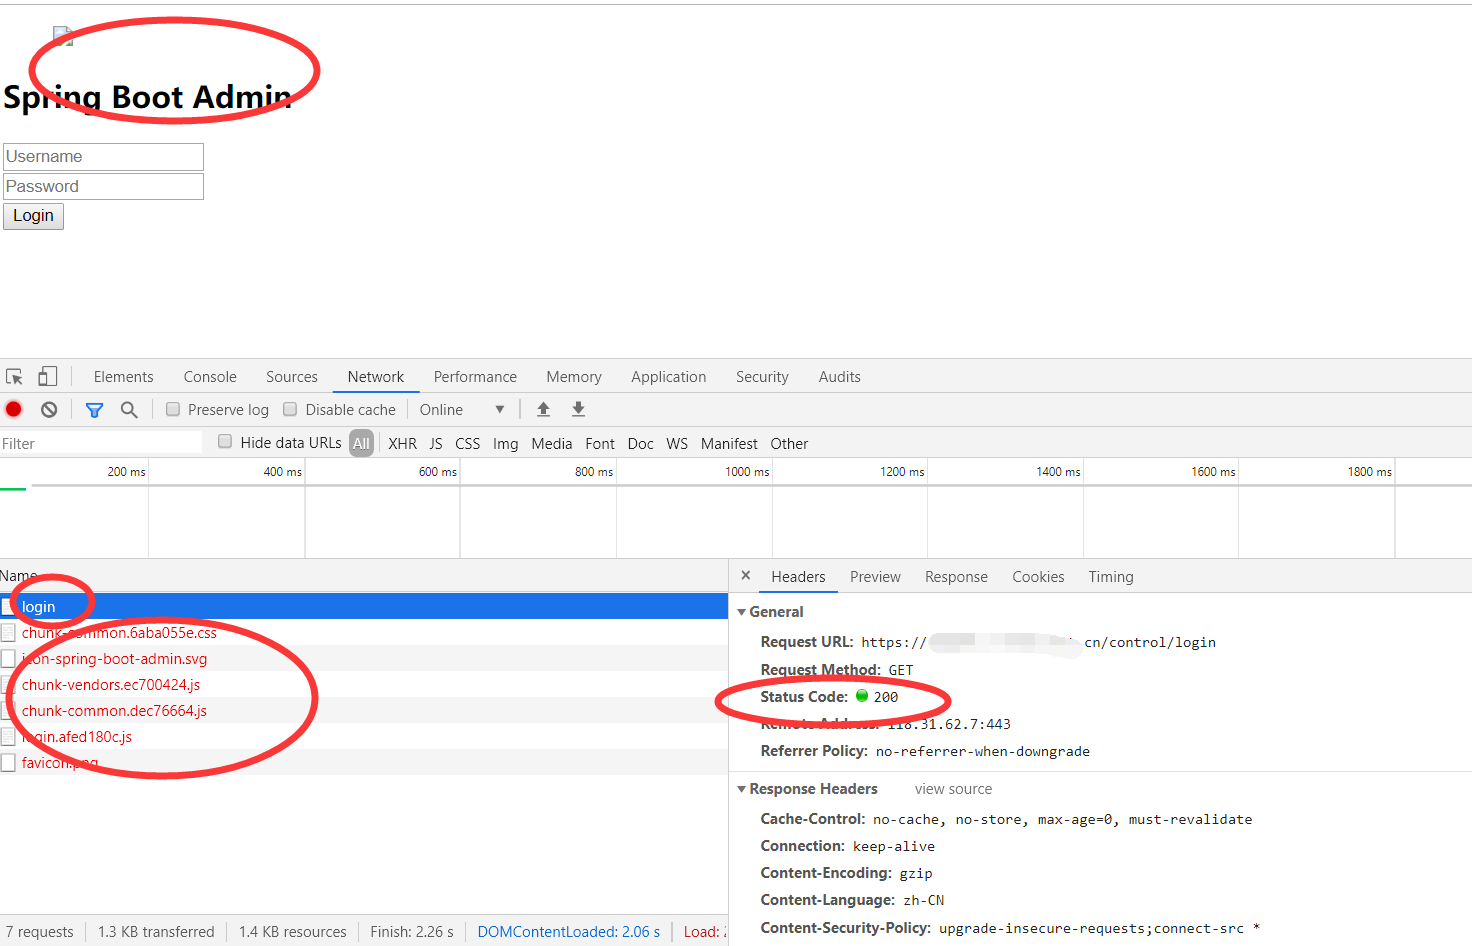Viewport: 1472px width, 946px height.
Task: Switch to the Preview tab
Action: (x=875, y=577)
